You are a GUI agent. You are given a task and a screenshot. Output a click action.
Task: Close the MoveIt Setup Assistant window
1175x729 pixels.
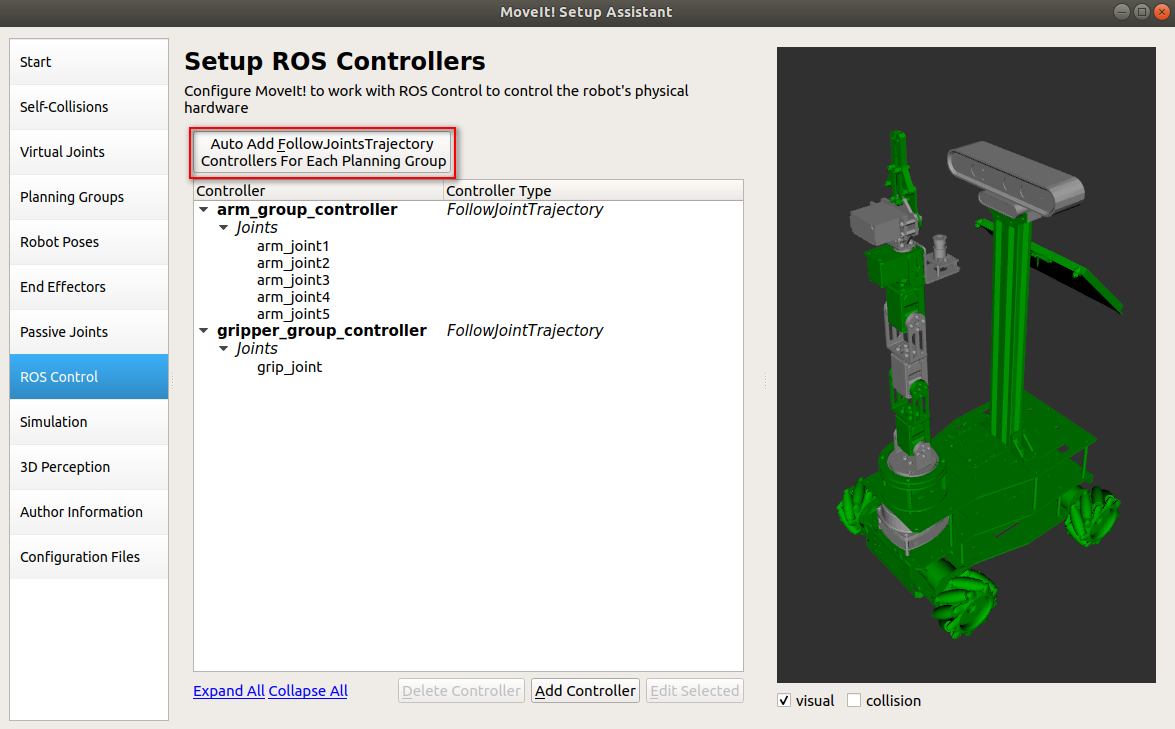(x=1162, y=11)
